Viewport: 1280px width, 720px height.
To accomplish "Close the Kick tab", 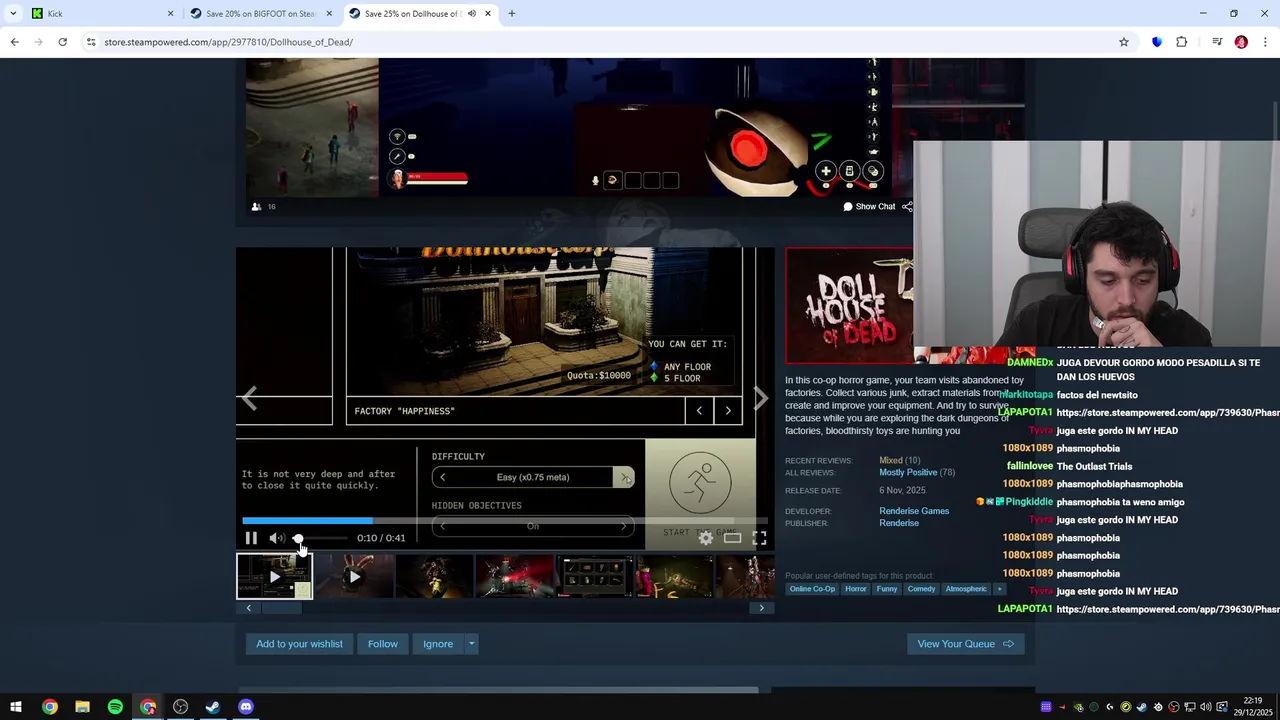I will click(x=170, y=14).
